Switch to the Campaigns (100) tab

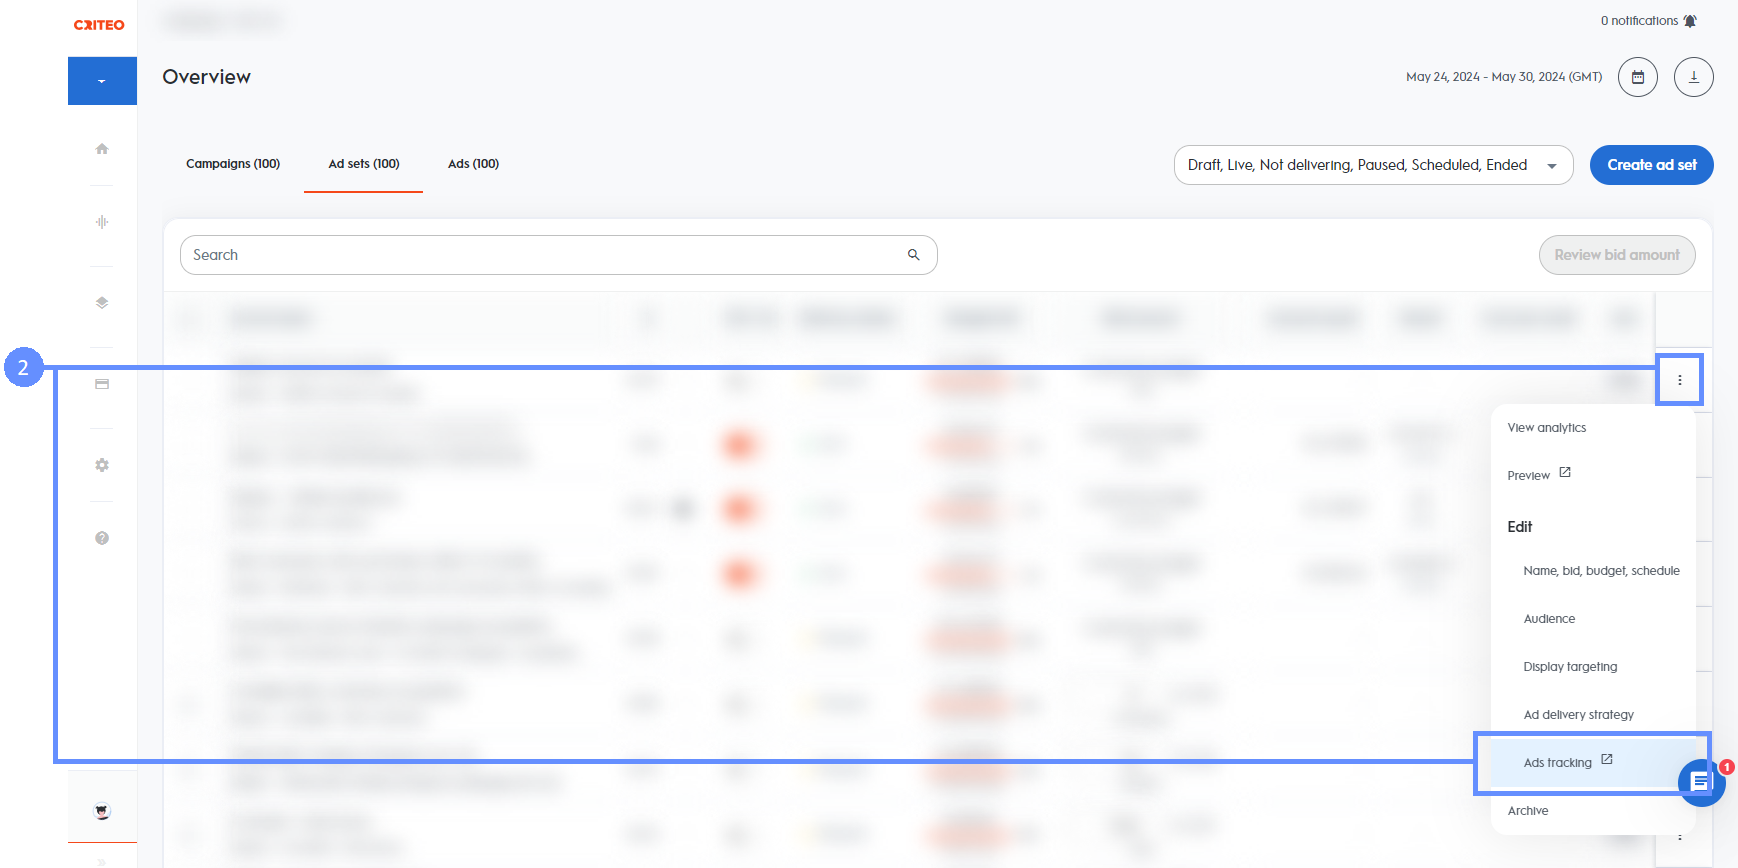point(233,164)
